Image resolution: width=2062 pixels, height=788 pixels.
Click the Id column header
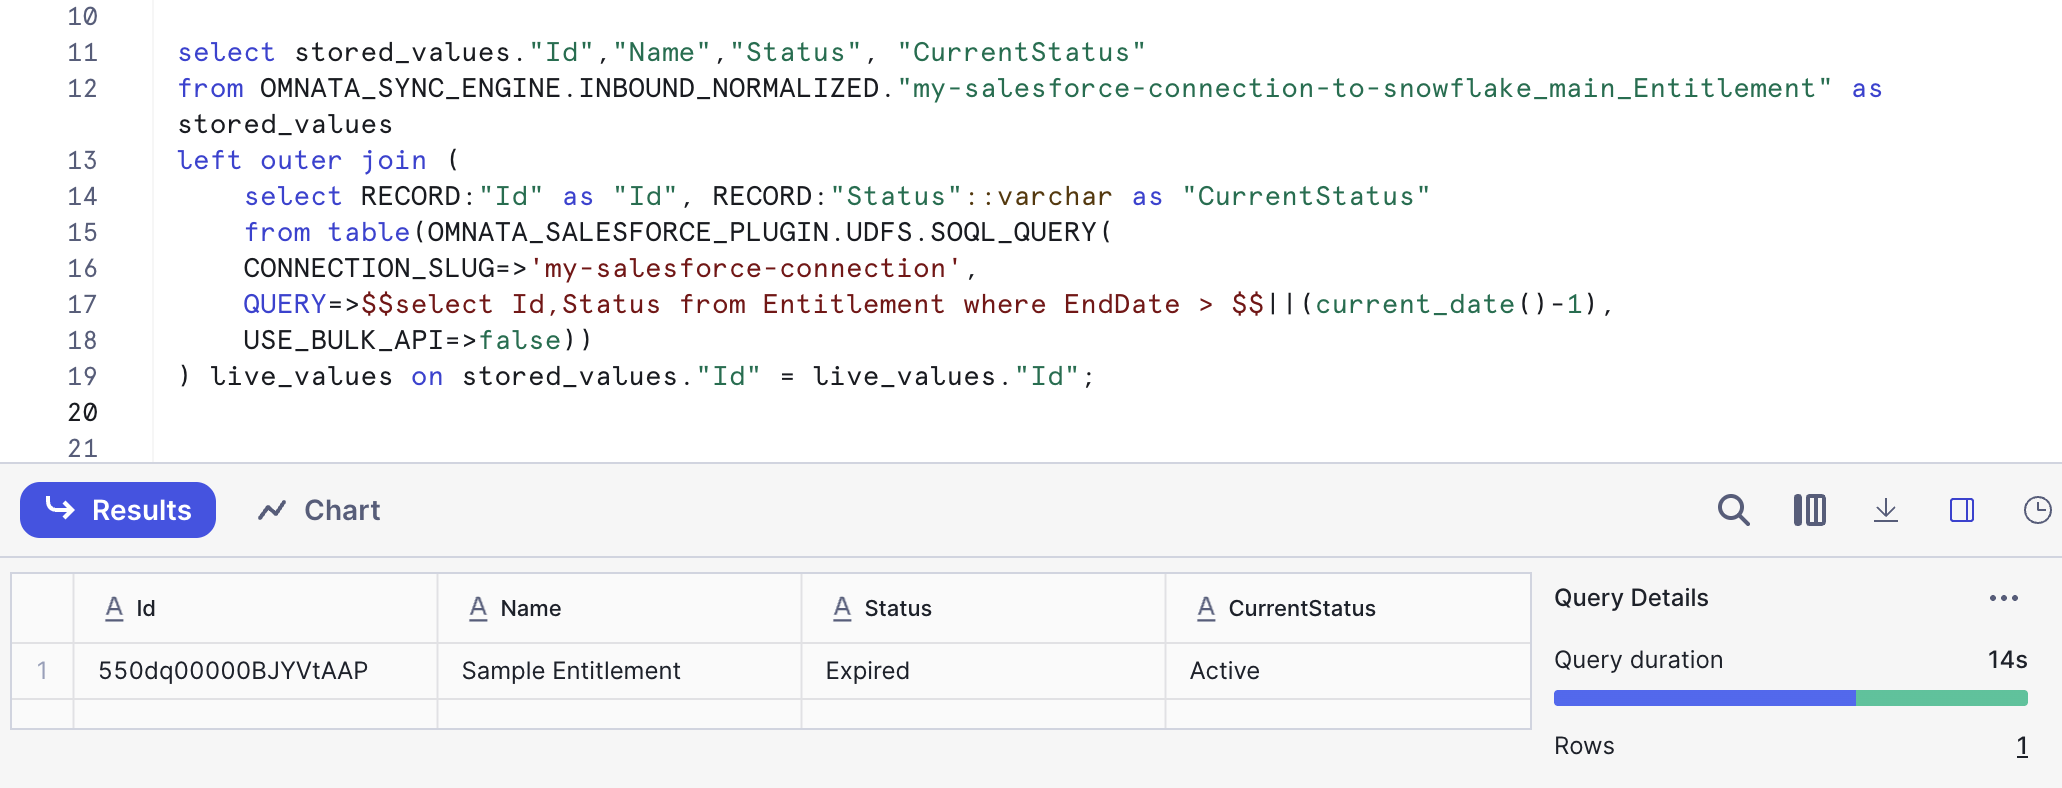146,608
